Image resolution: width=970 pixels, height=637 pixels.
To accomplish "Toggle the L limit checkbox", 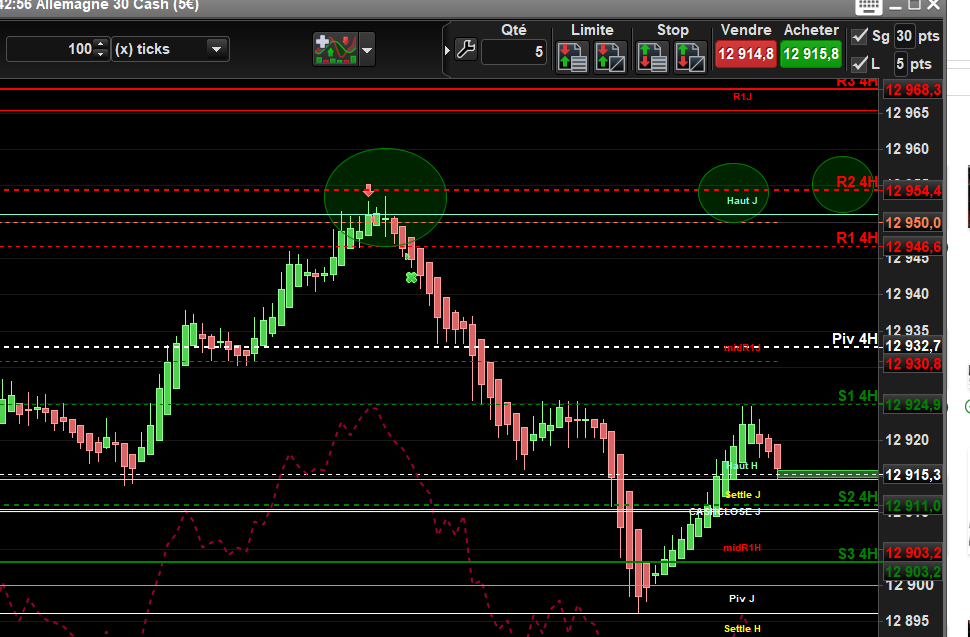I will click(x=859, y=64).
